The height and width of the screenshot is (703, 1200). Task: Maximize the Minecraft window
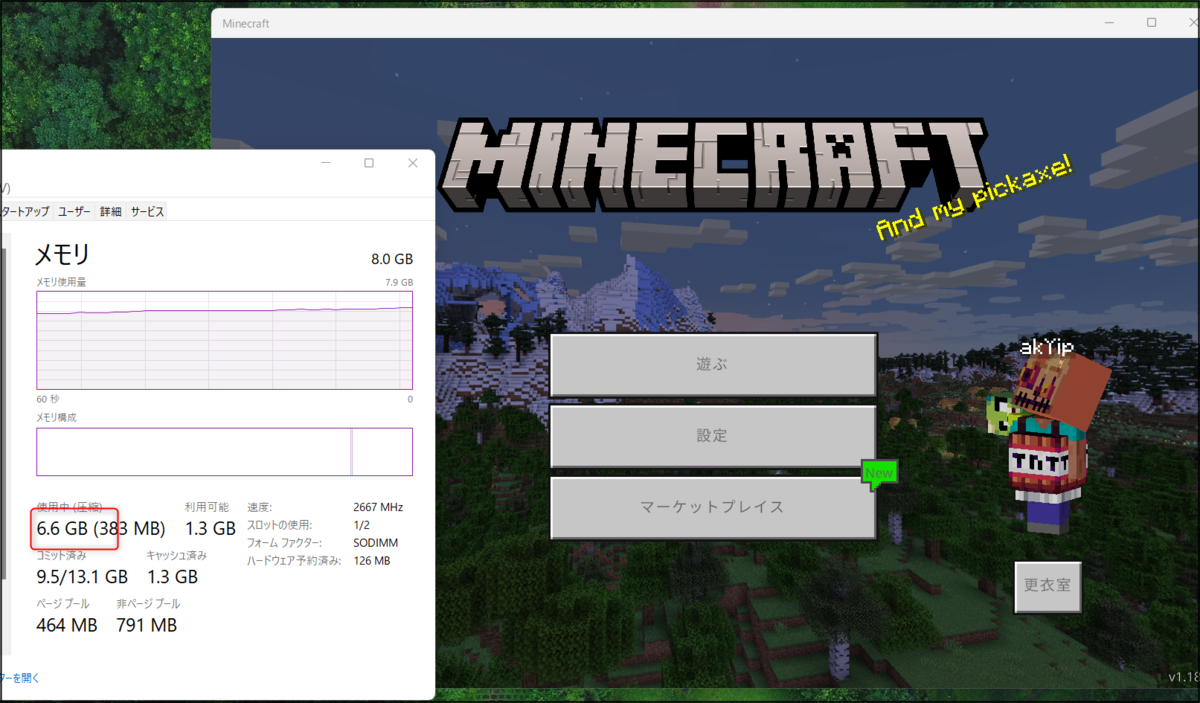(1151, 23)
